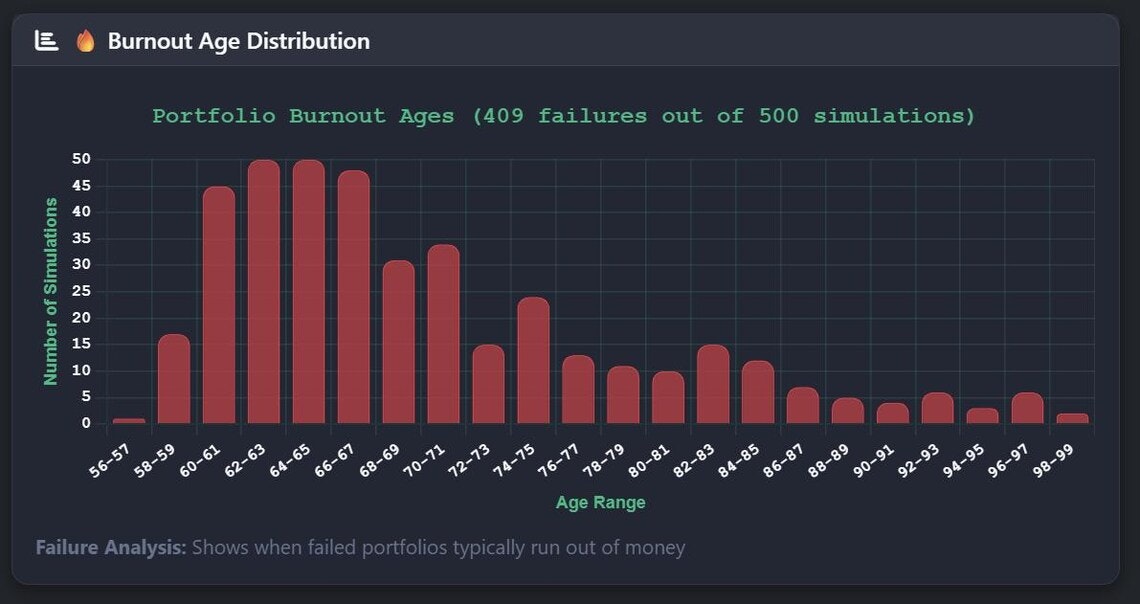Select the 86-87 age bar
Image resolution: width=1140 pixels, height=604 pixels.
pyautogui.click(x=803, y=405)
